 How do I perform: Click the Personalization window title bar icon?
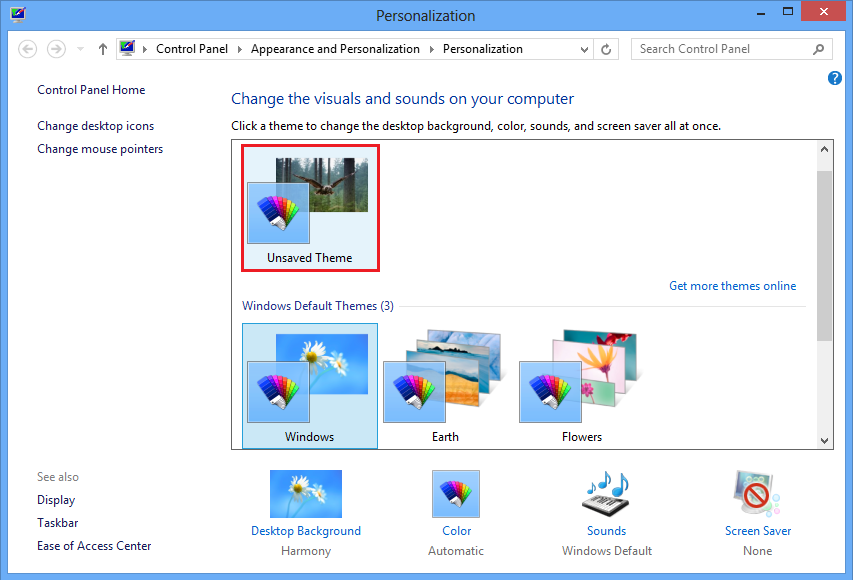17,14
